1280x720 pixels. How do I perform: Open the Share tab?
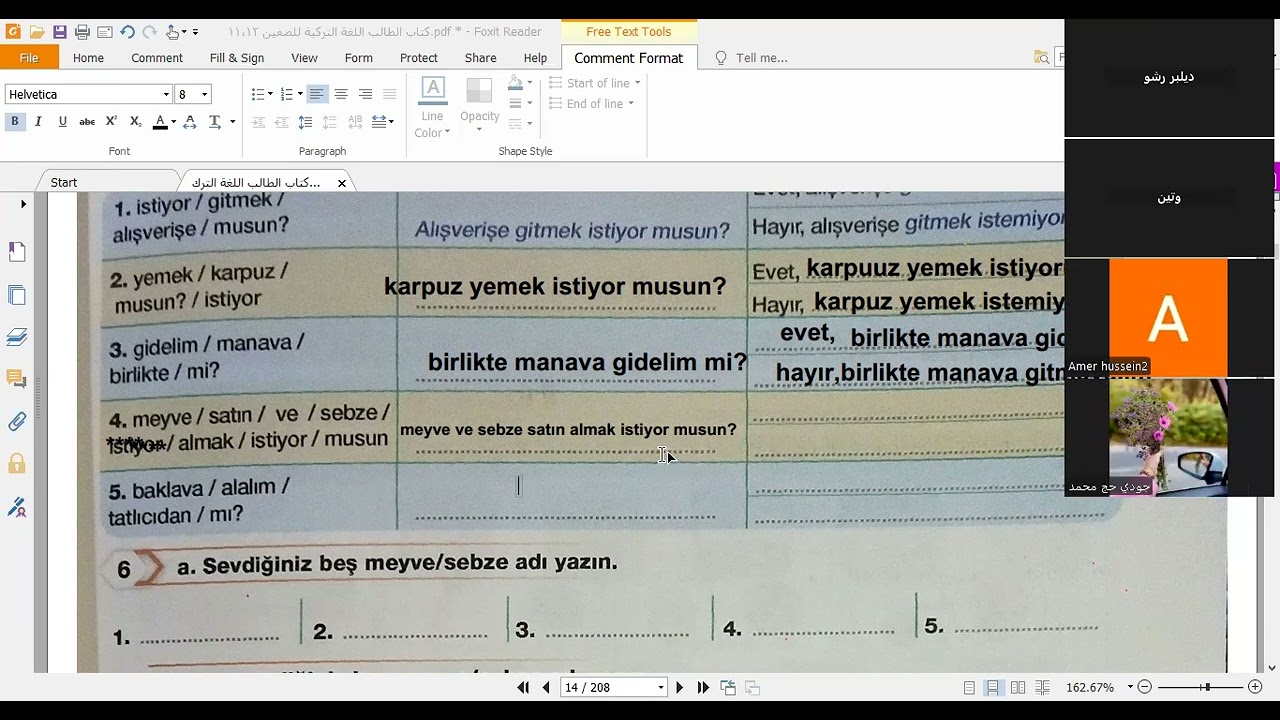click(x=481, y=58)
